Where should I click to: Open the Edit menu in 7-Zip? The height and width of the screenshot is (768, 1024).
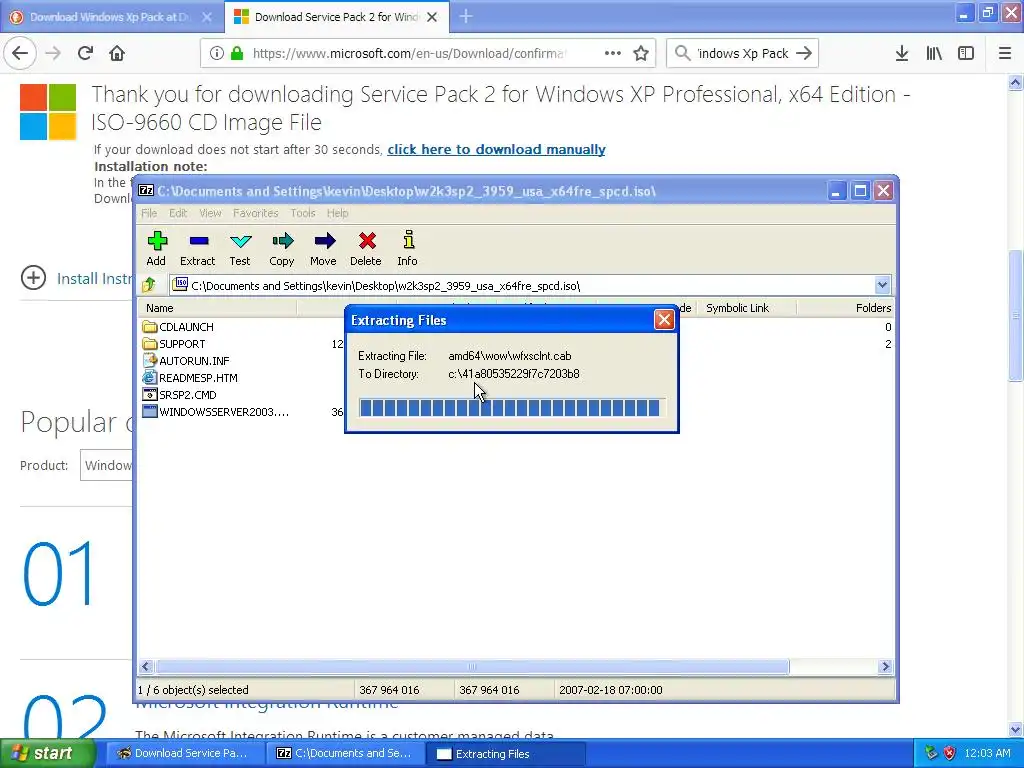point(178,213)
